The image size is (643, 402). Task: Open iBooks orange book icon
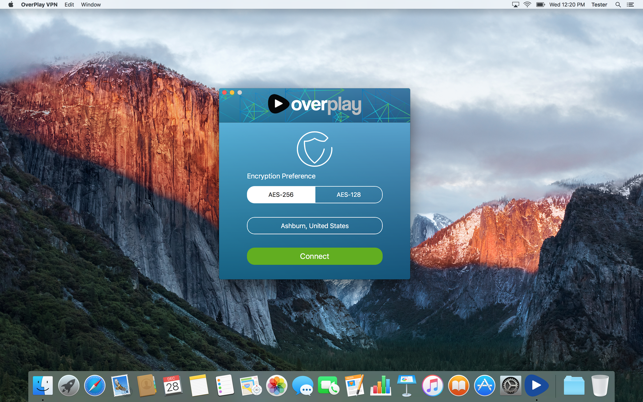pos(458,386)
